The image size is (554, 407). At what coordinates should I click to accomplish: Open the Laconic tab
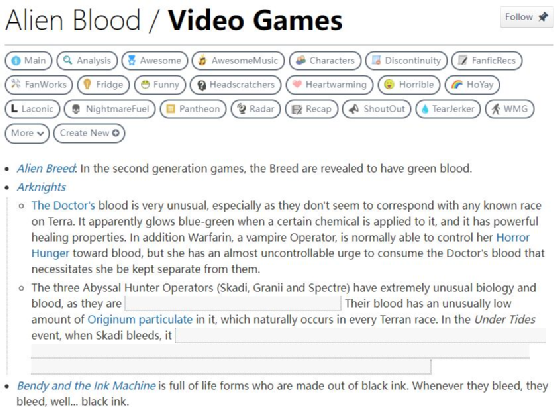32,109
